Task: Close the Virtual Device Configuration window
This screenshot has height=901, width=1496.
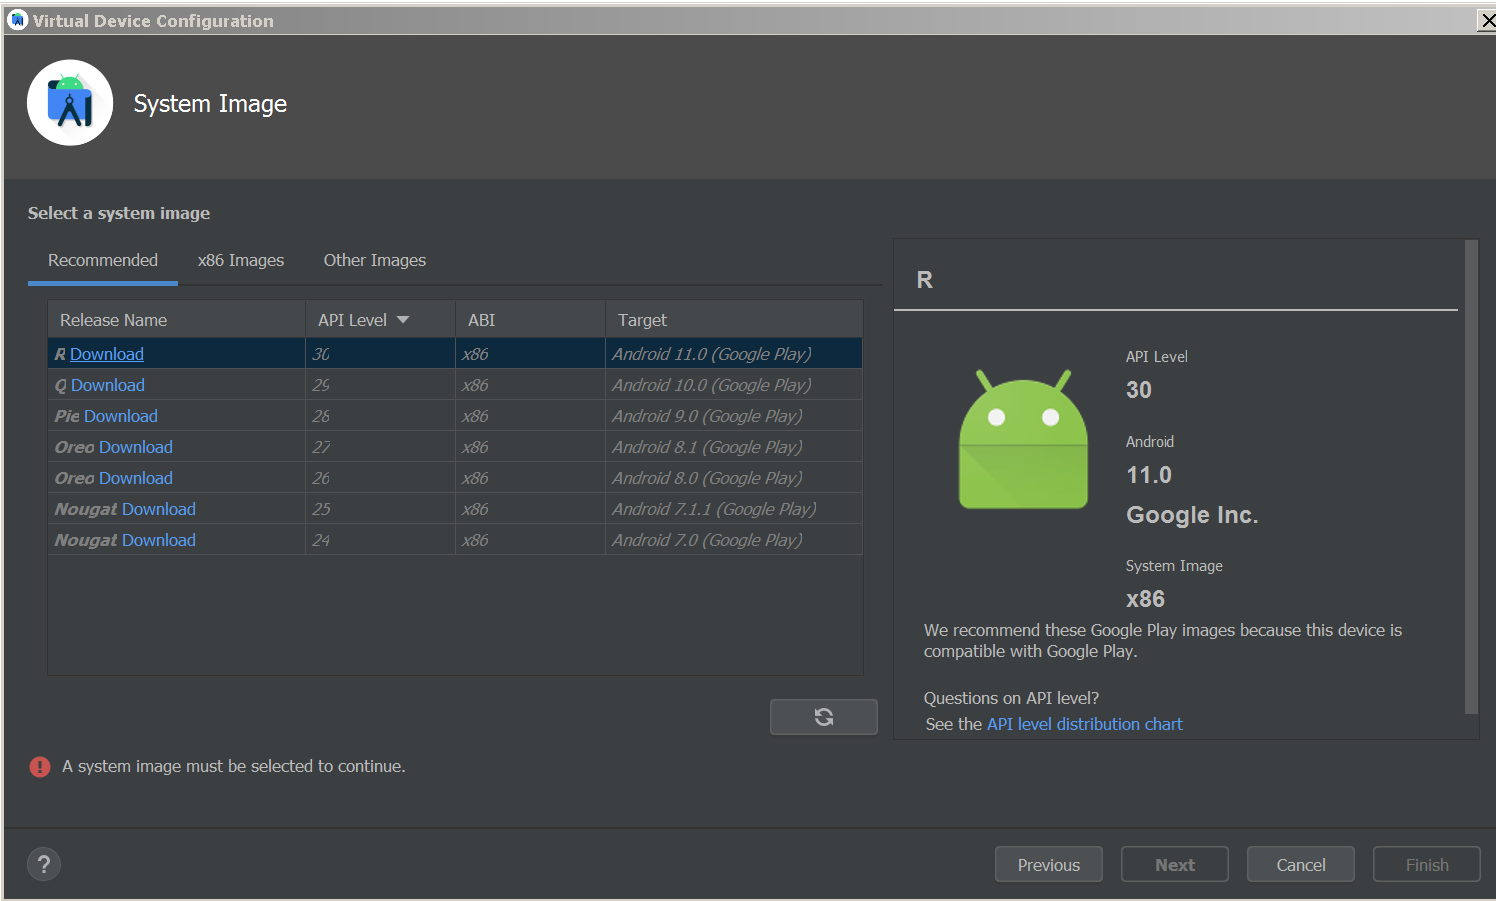Action: [x=1487, y=21]
